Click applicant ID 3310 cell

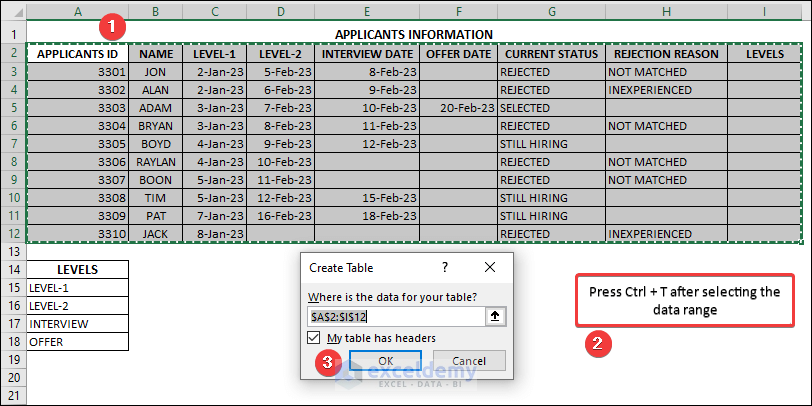(78, 234)
